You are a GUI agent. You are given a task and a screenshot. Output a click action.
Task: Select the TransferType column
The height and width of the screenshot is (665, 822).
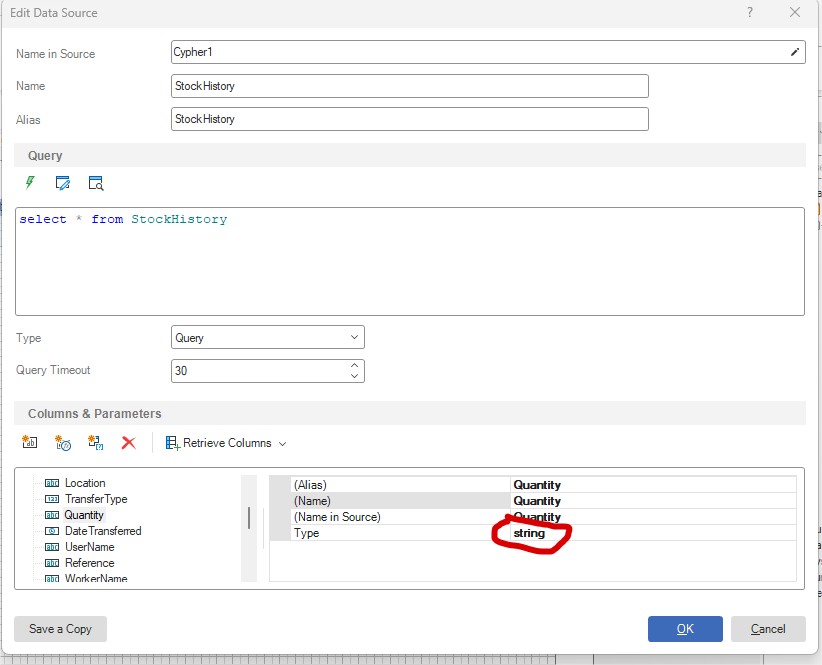coord(96,499)
